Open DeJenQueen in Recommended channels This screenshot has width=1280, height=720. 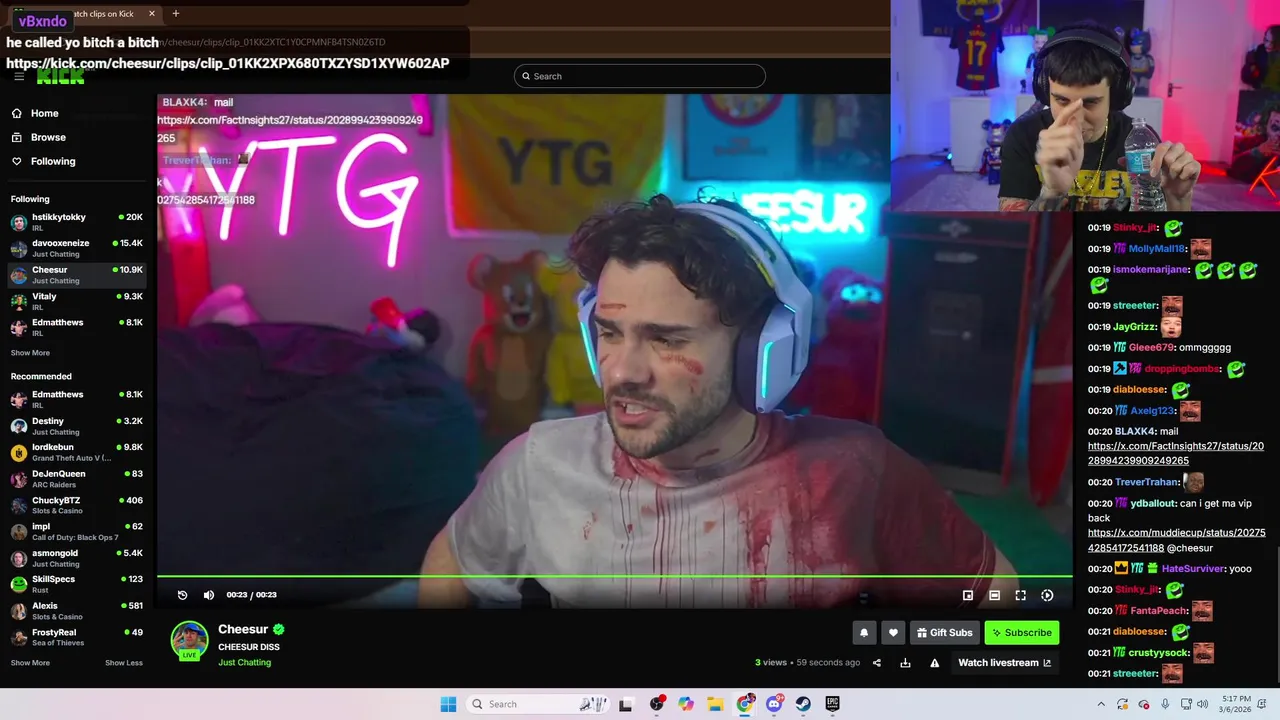[x=77, y=479]
